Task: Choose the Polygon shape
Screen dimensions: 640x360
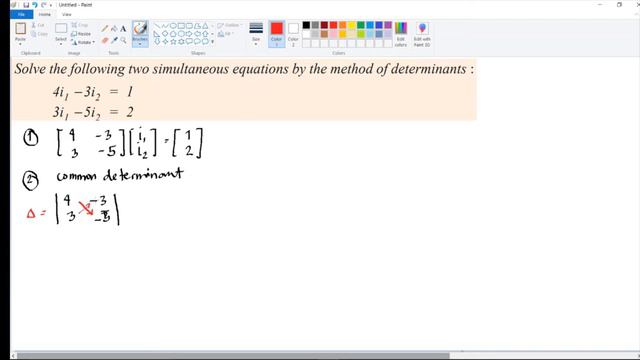Action: pyautogui.click(x=198, y=26)
